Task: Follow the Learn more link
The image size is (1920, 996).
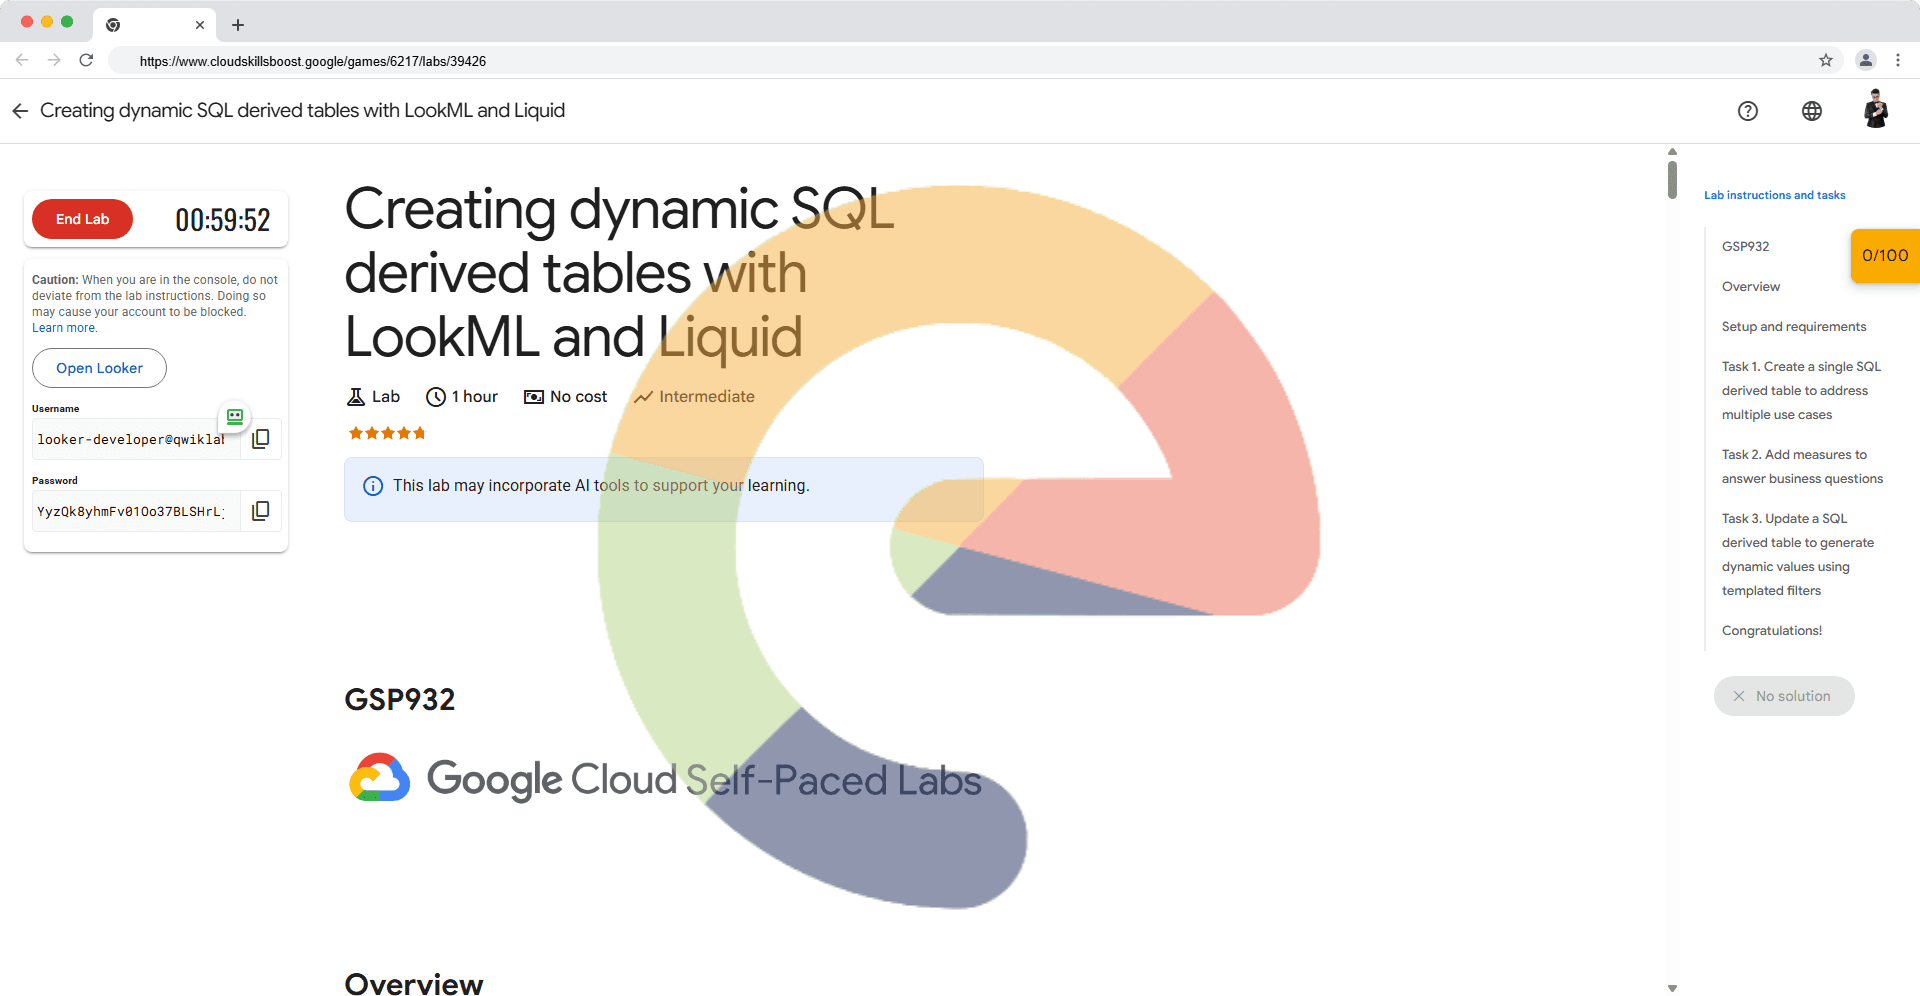Action: click(x=64, y=328)
